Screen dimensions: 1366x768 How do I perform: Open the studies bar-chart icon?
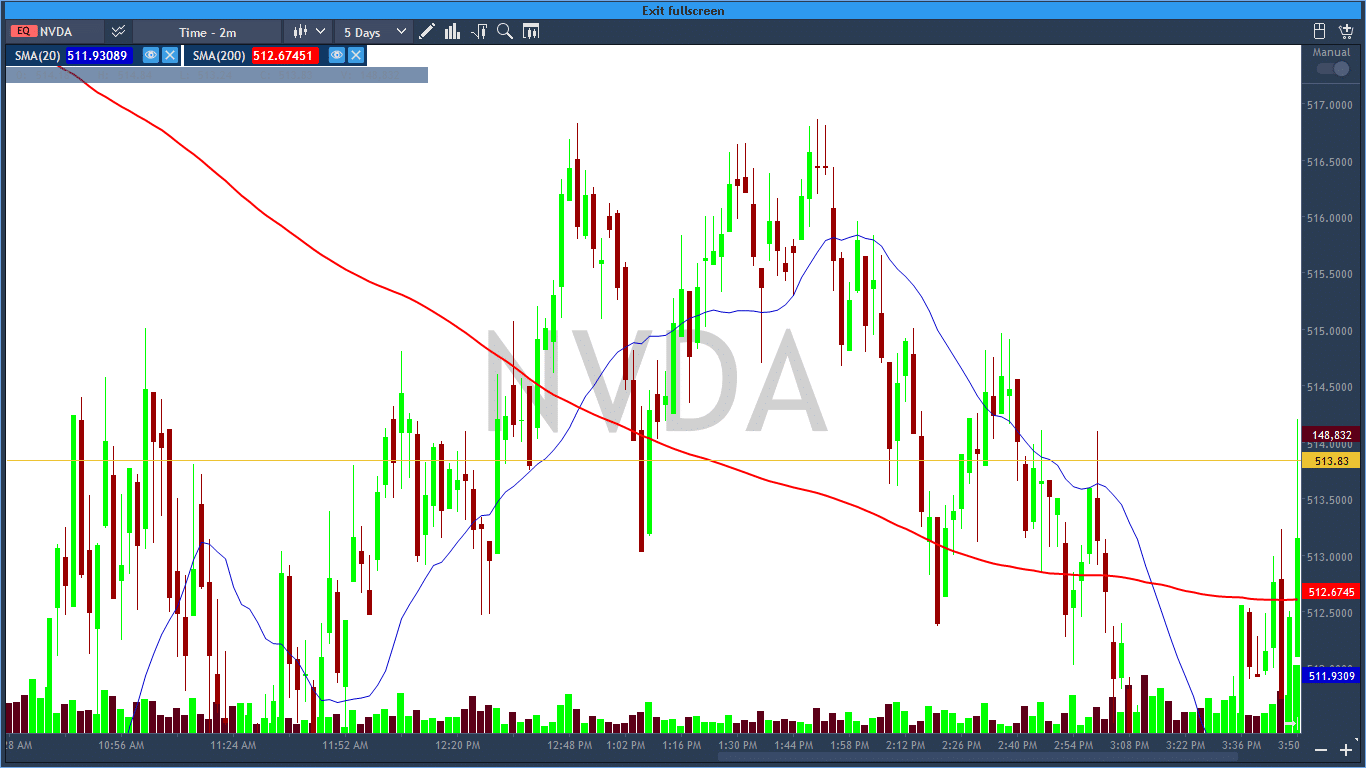coord(453,32)
